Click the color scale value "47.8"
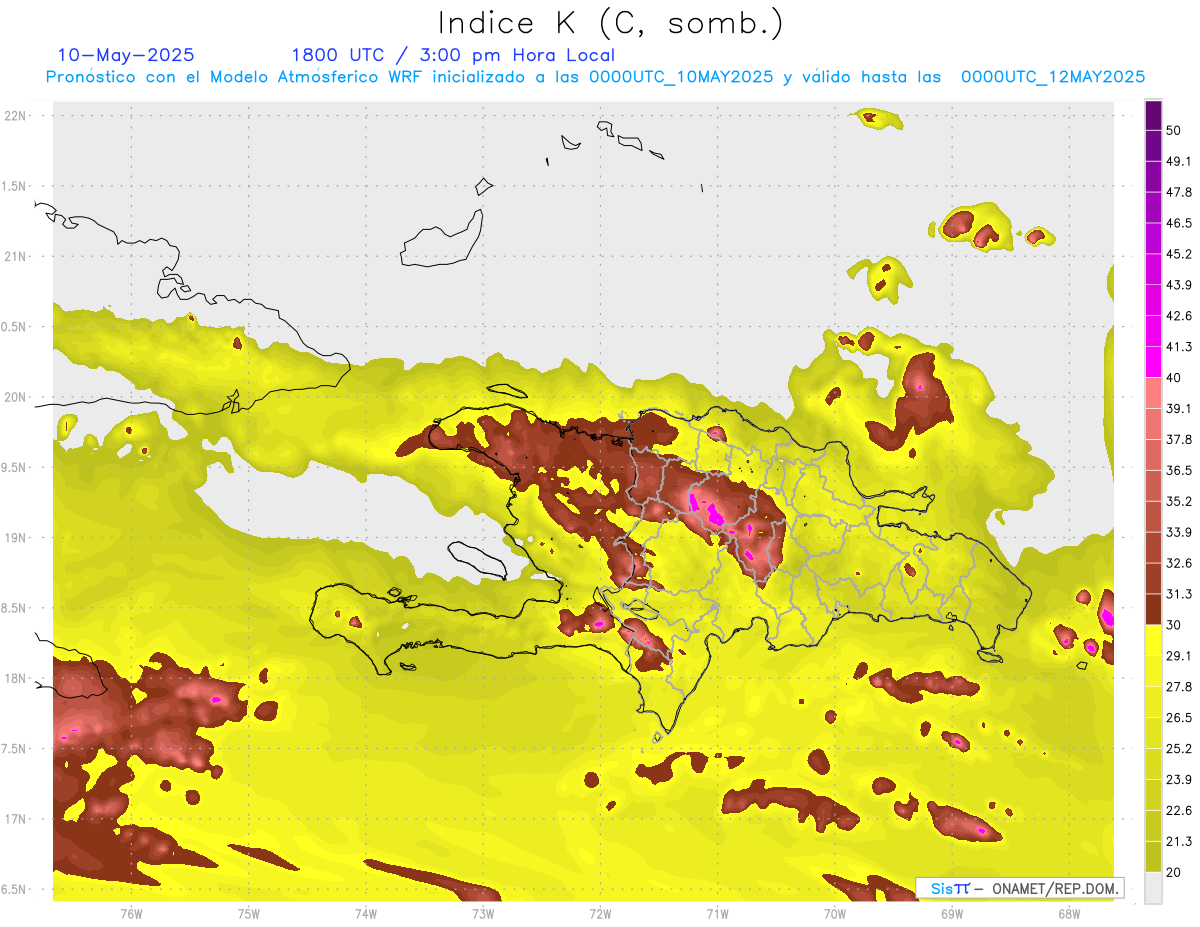 (x=1179, y=192)
